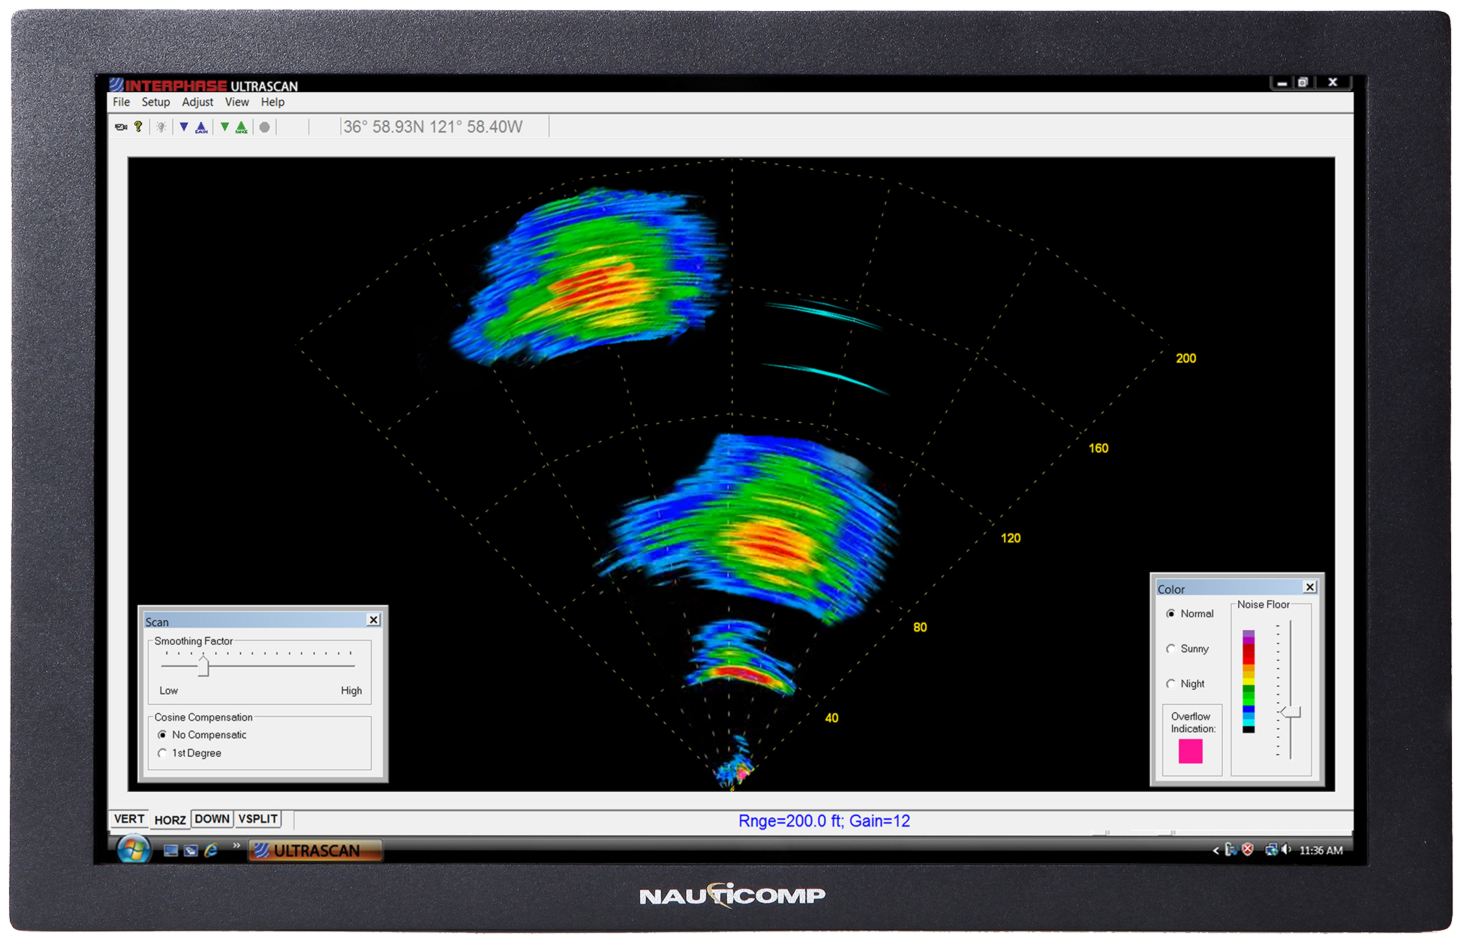The image size is (1463, 945).
Task: Click the pink Overflow Indication swatch
Action: click(1190, 751)
